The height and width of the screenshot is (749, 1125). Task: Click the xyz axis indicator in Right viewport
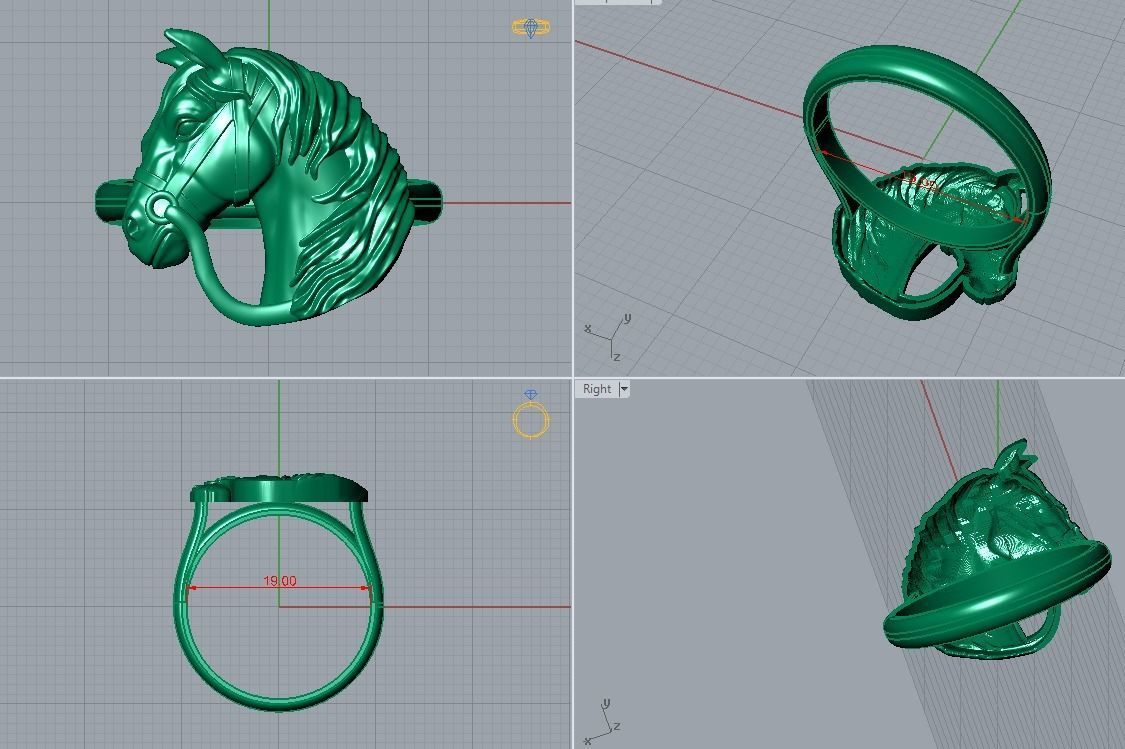603,722
